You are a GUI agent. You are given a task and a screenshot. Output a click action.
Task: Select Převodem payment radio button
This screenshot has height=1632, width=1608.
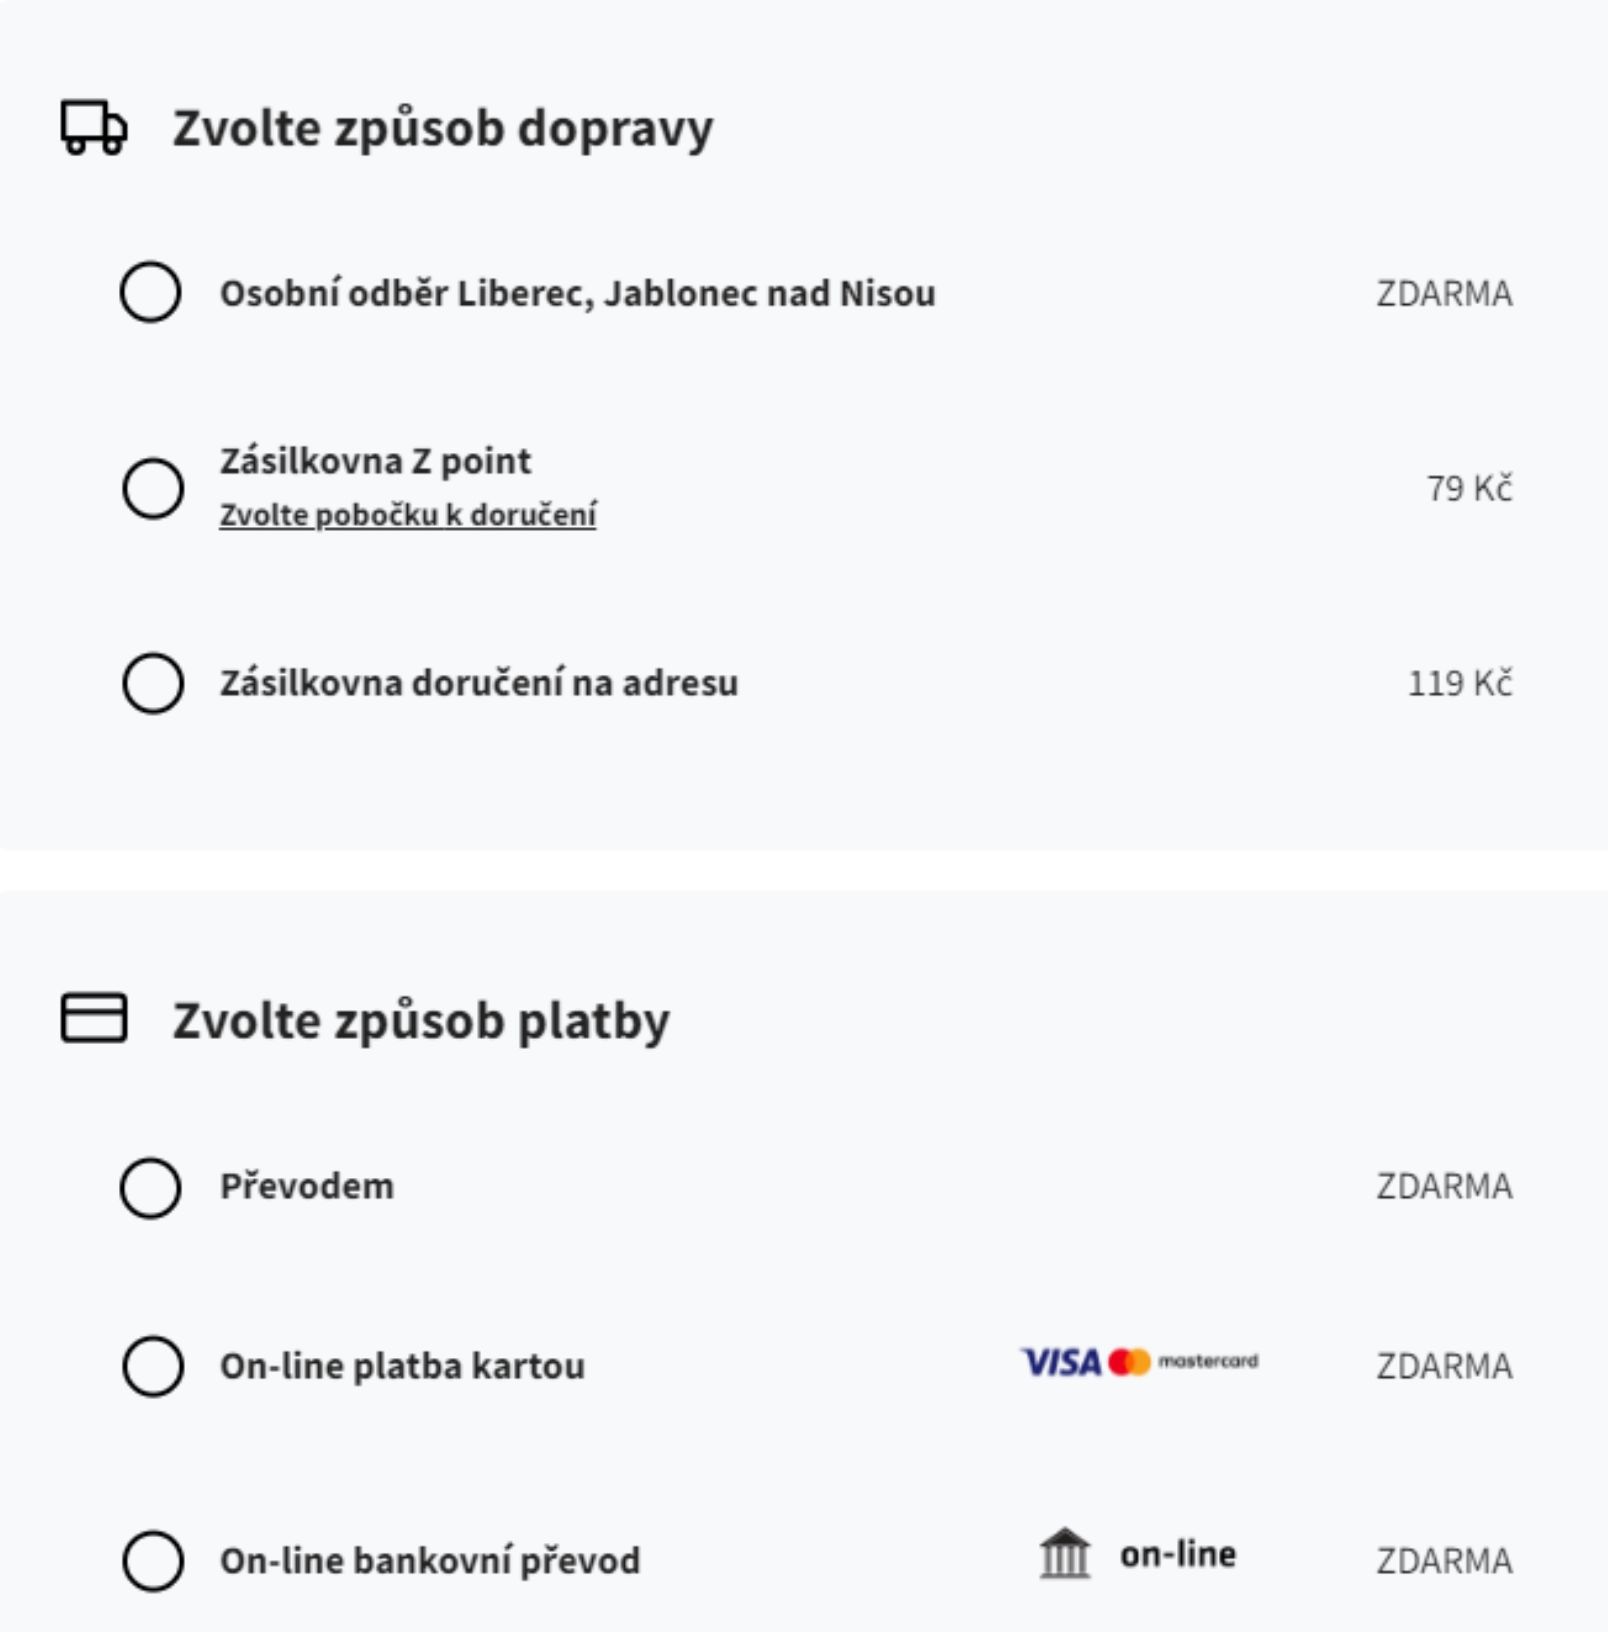point(150,1188)
